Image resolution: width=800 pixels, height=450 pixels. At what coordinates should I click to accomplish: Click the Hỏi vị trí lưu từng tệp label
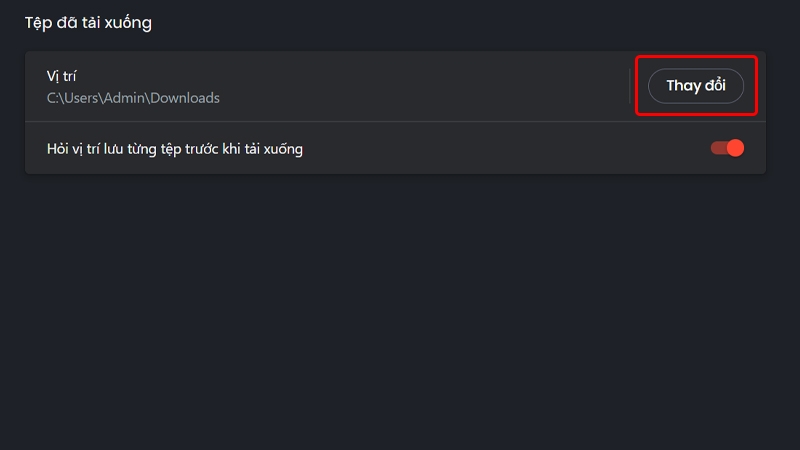[x=175, y=149]
